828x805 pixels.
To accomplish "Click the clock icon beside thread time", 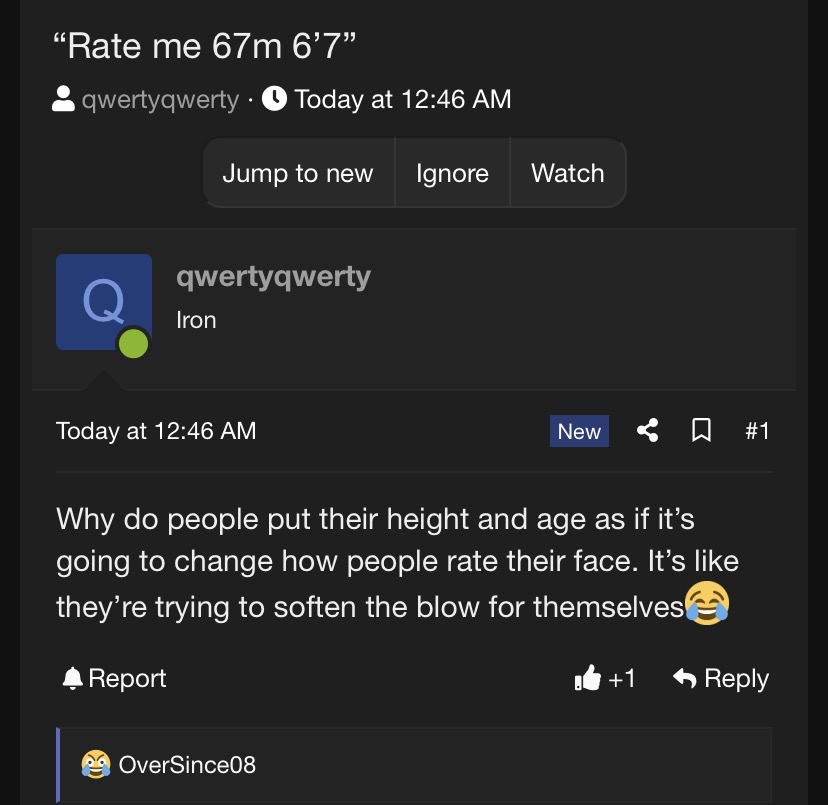I will pyautogui.click(x=274, y=99).
